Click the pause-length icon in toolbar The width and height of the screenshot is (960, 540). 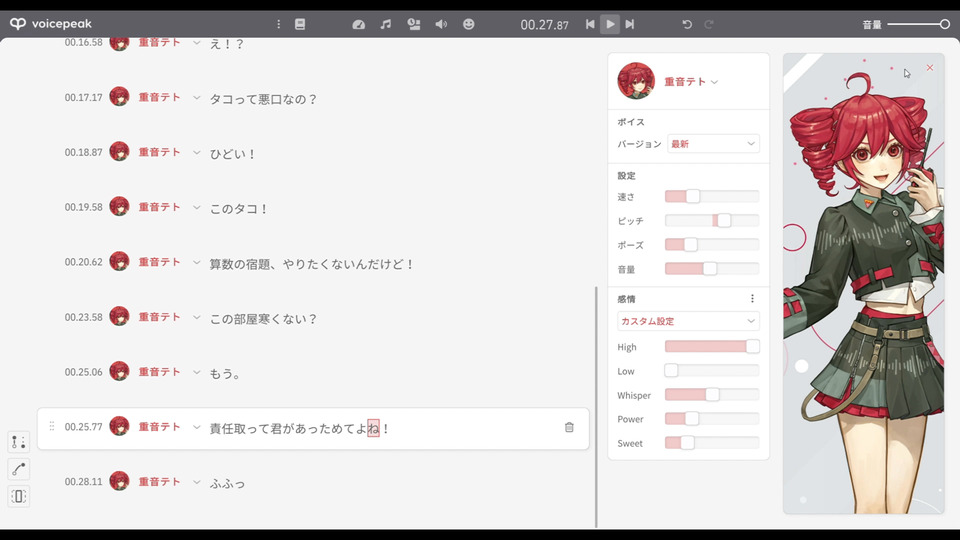pyautogui.click(x=414, y=24)
